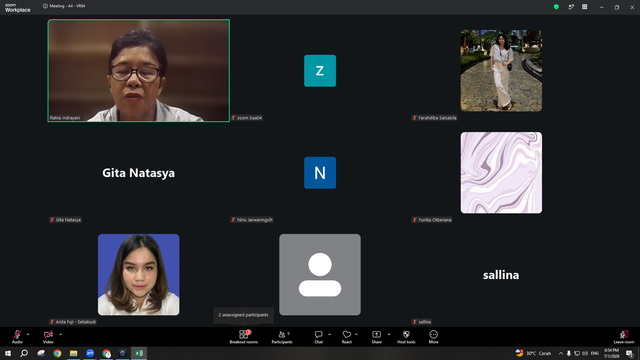The width and height of the screenshot is (640, 360).
Task: Open File Explorer from the taskbar
Action: click(73, 353)
